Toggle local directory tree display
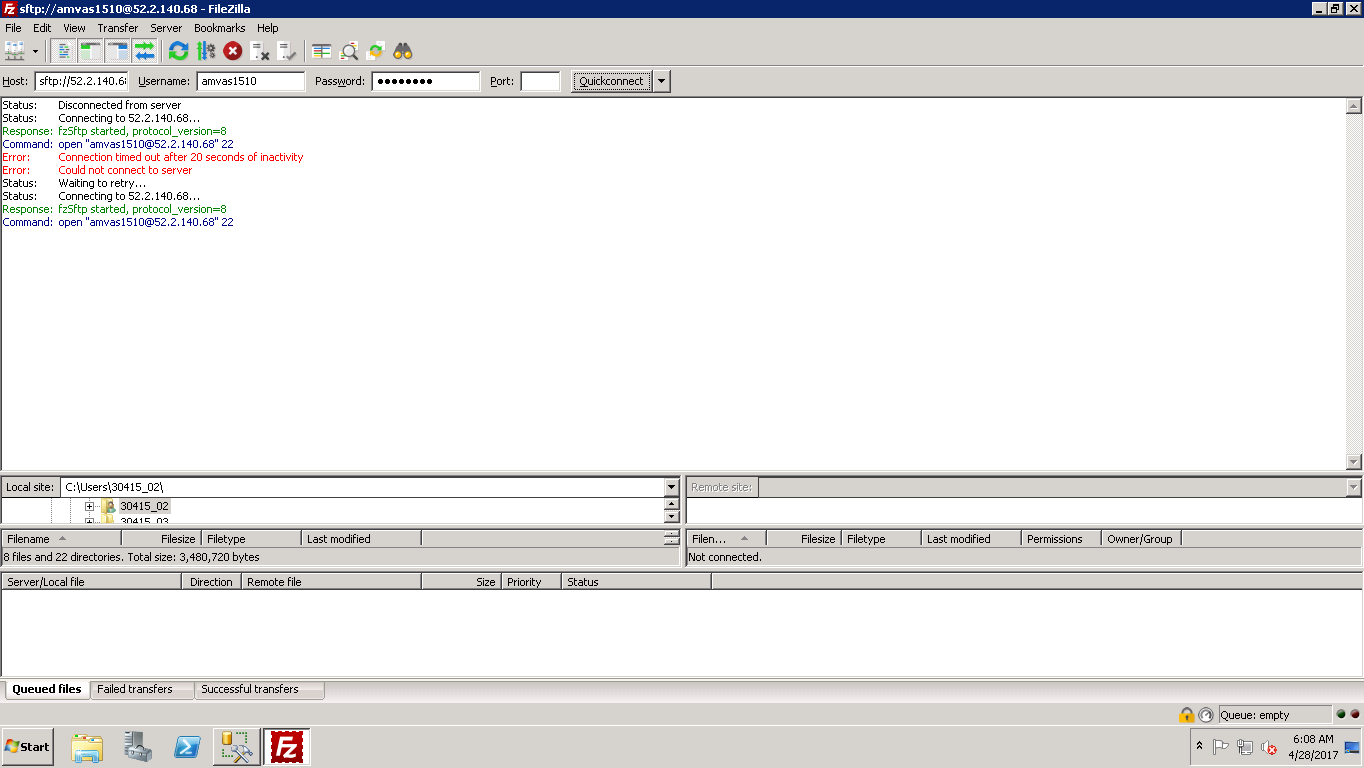Viewport: 1364px width, 768px height. 91,50
